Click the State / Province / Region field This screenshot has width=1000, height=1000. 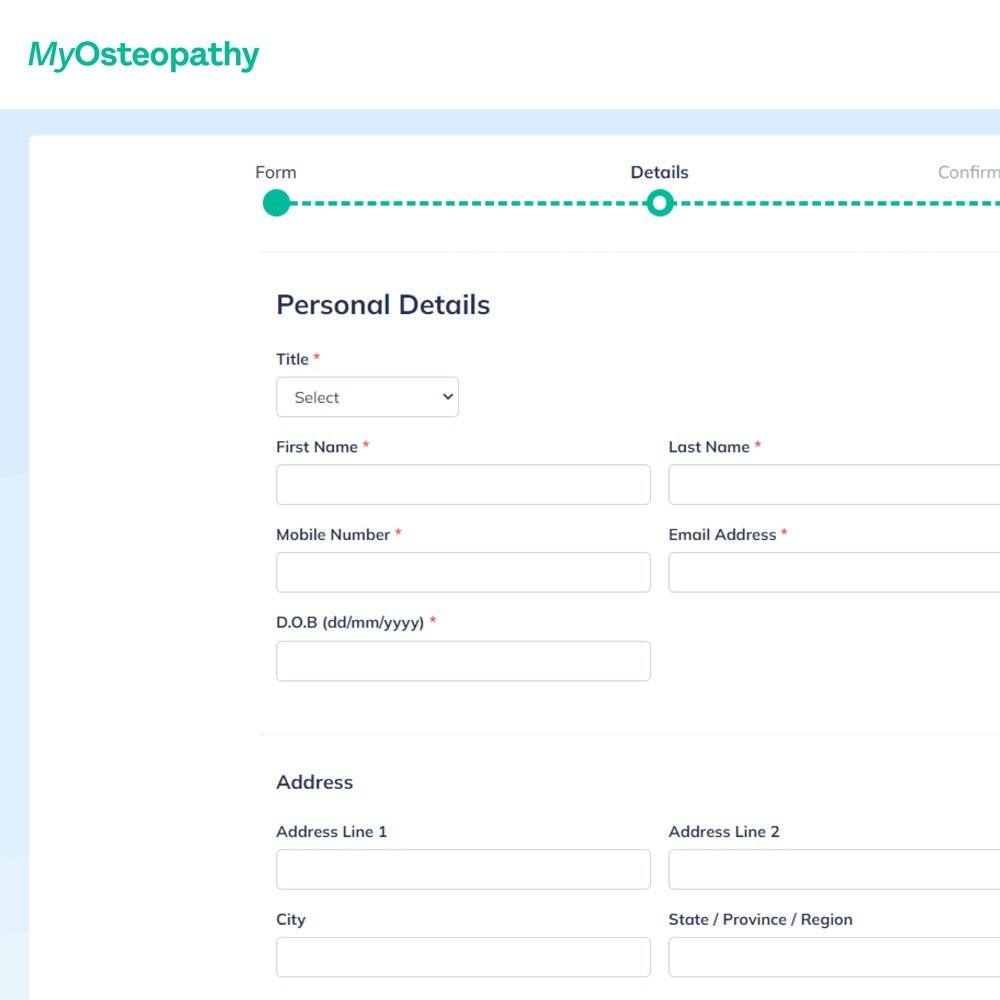coord(834,957)
